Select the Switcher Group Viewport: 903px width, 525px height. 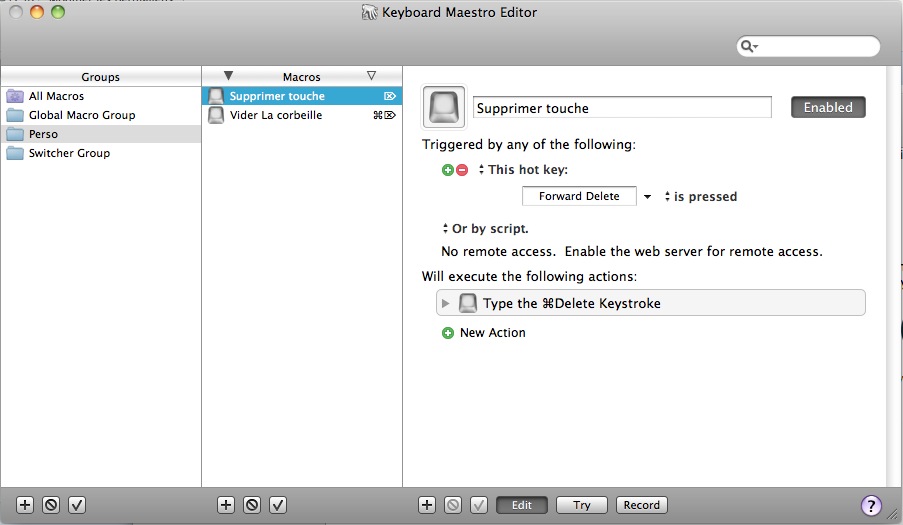pos(101,153)
